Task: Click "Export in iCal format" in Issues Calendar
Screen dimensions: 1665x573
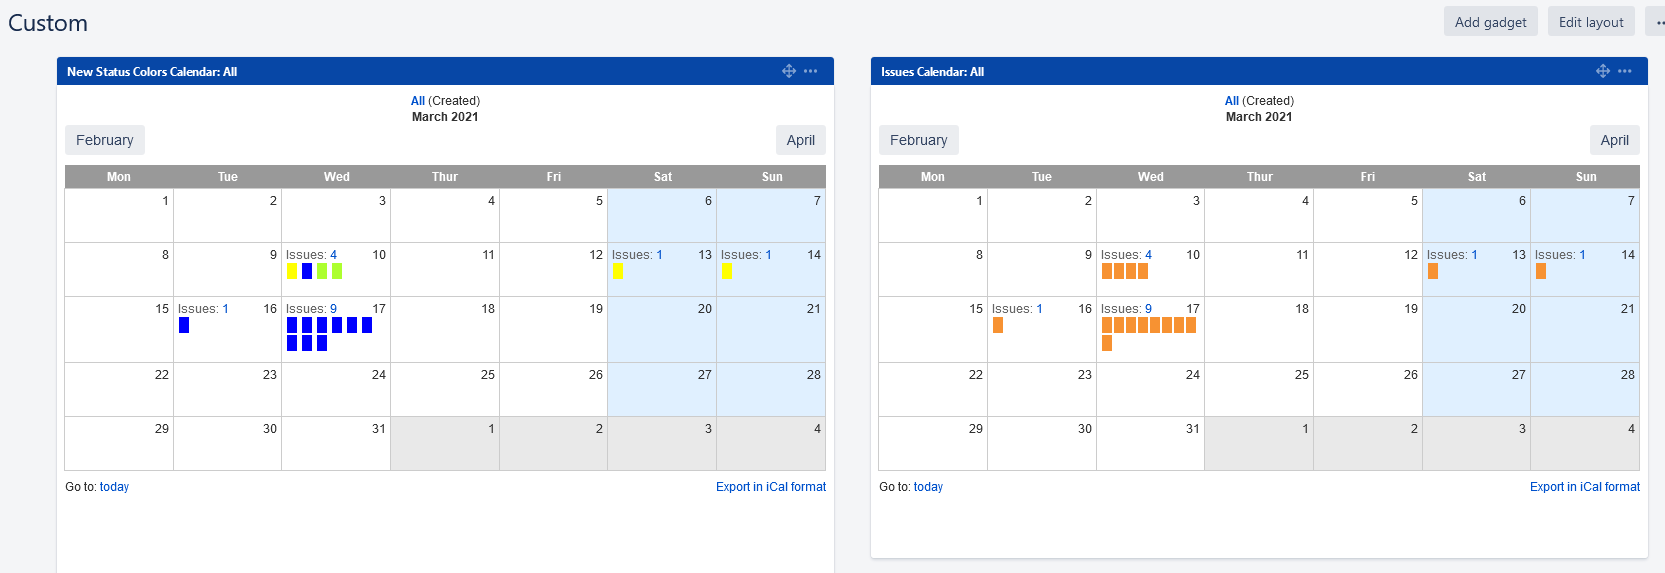Action: [x=1584, y=487]
